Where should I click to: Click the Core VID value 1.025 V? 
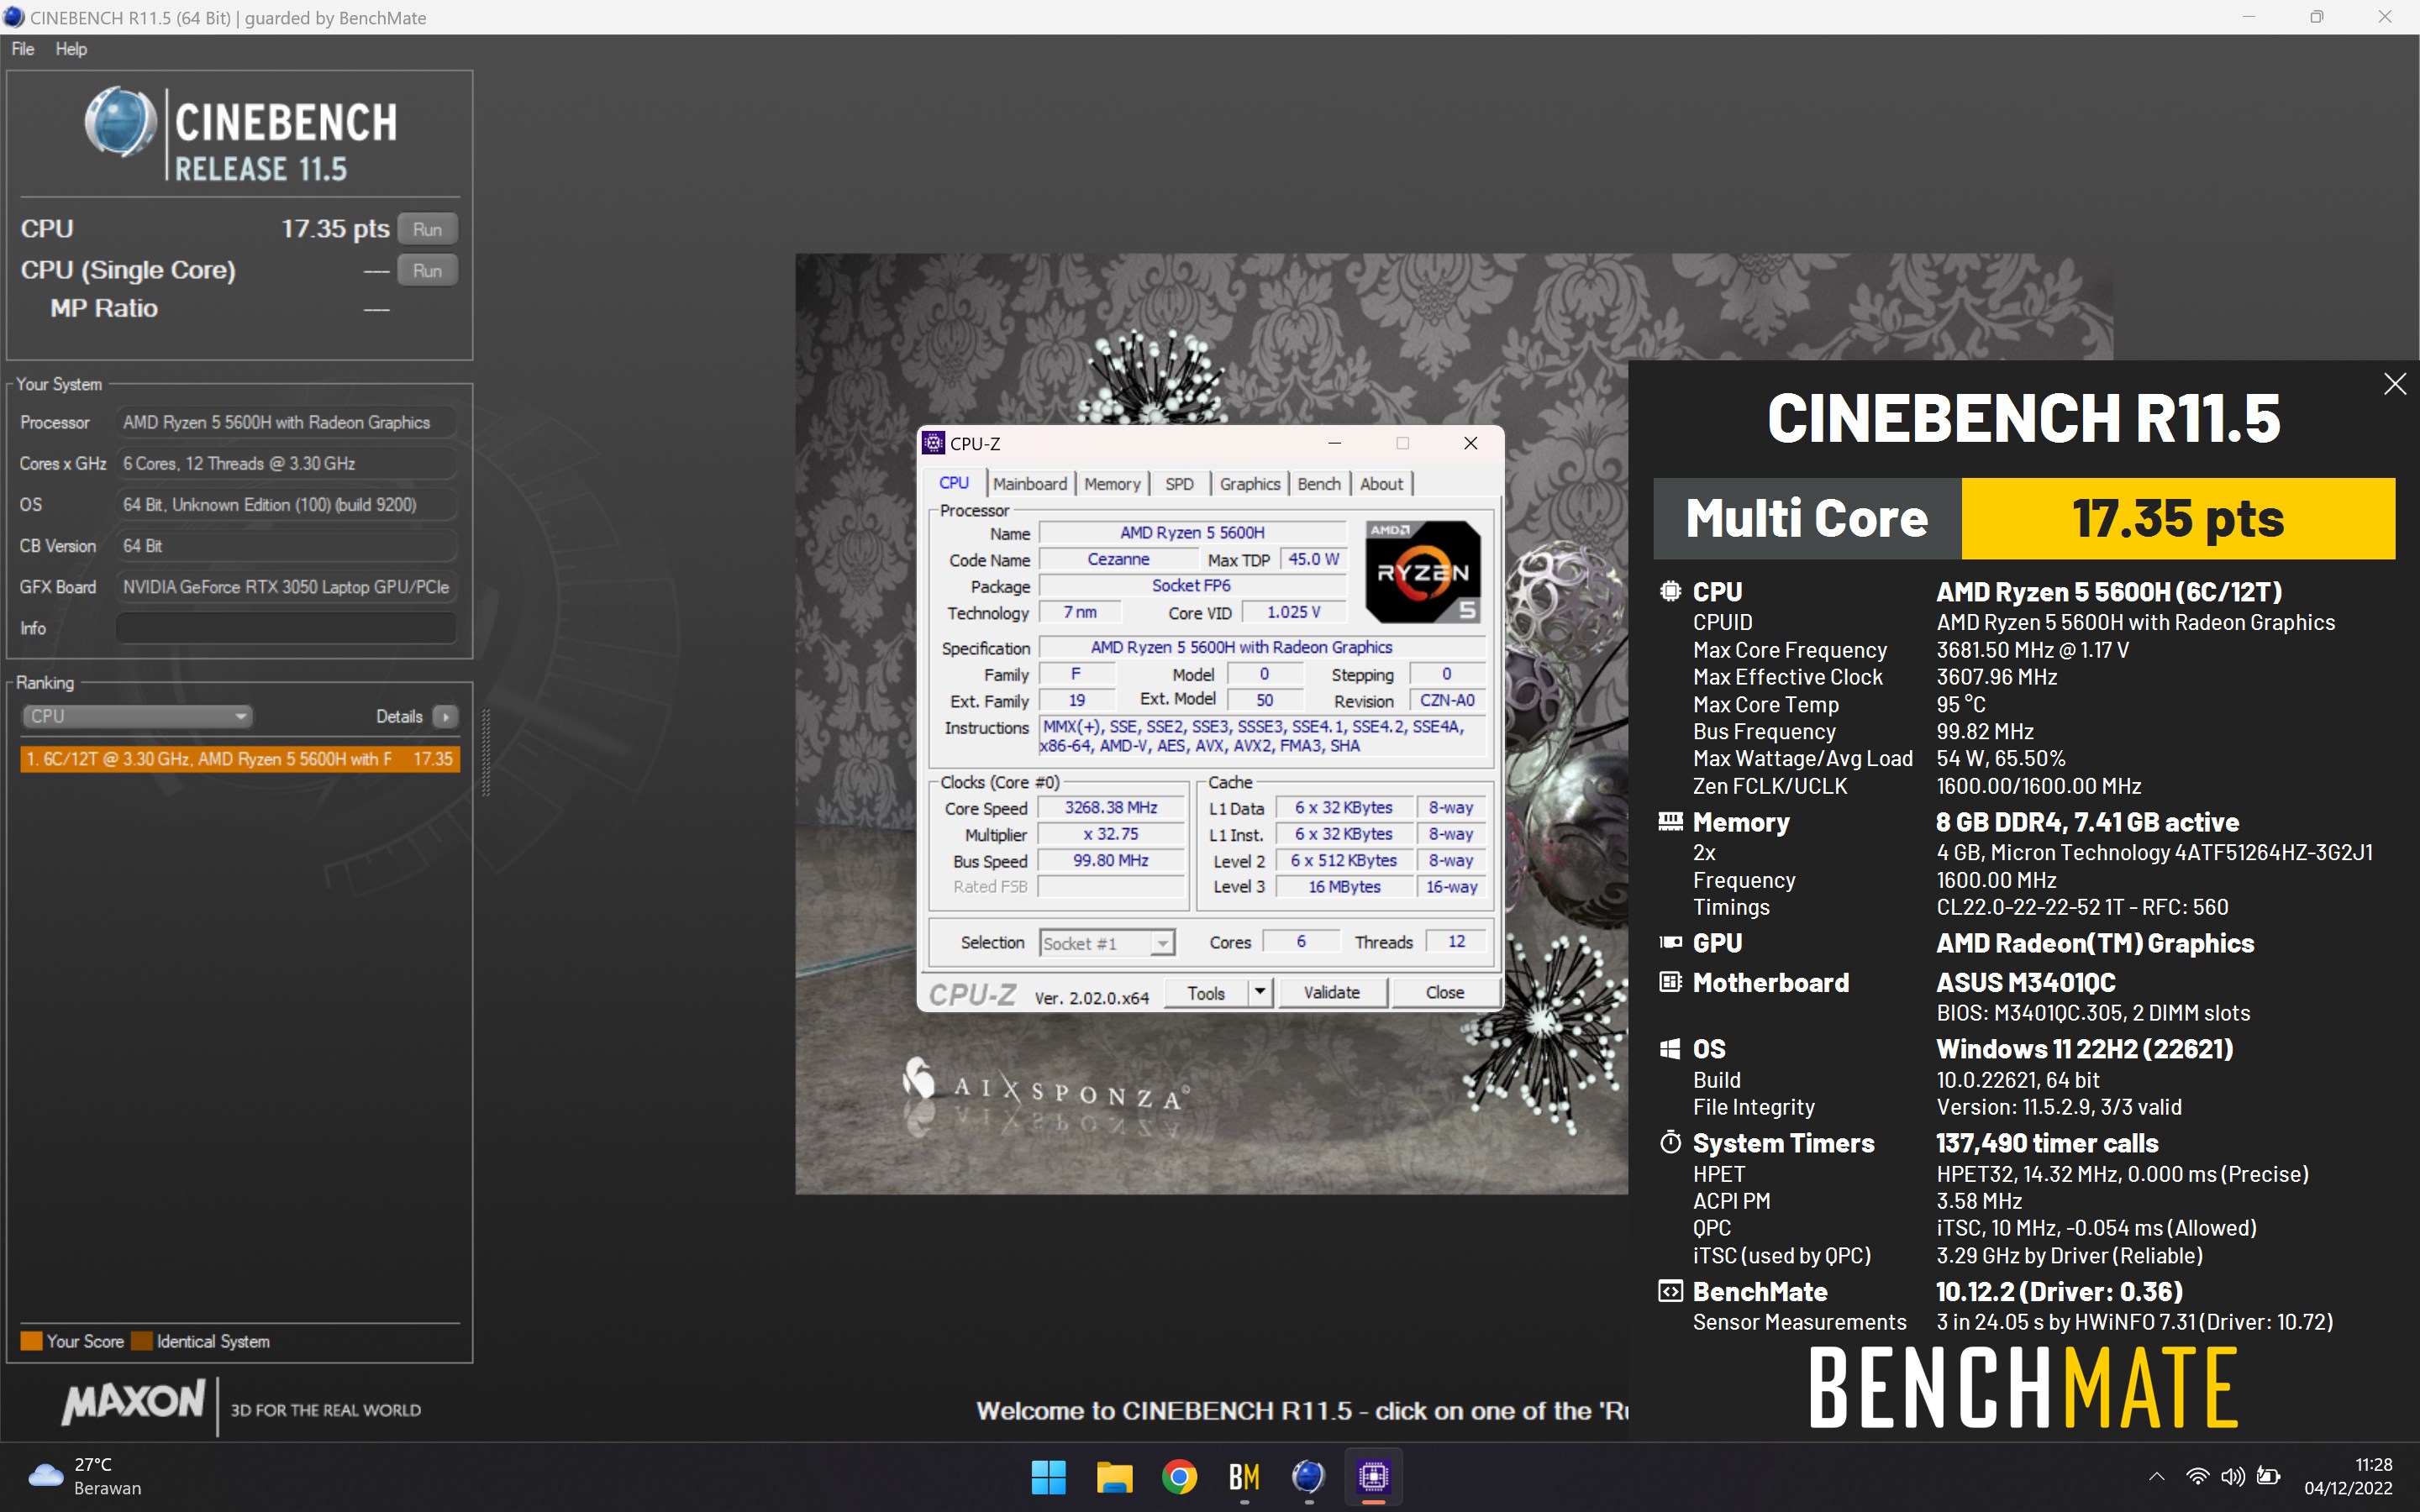pyautogui.click(x=1293, y=612)
